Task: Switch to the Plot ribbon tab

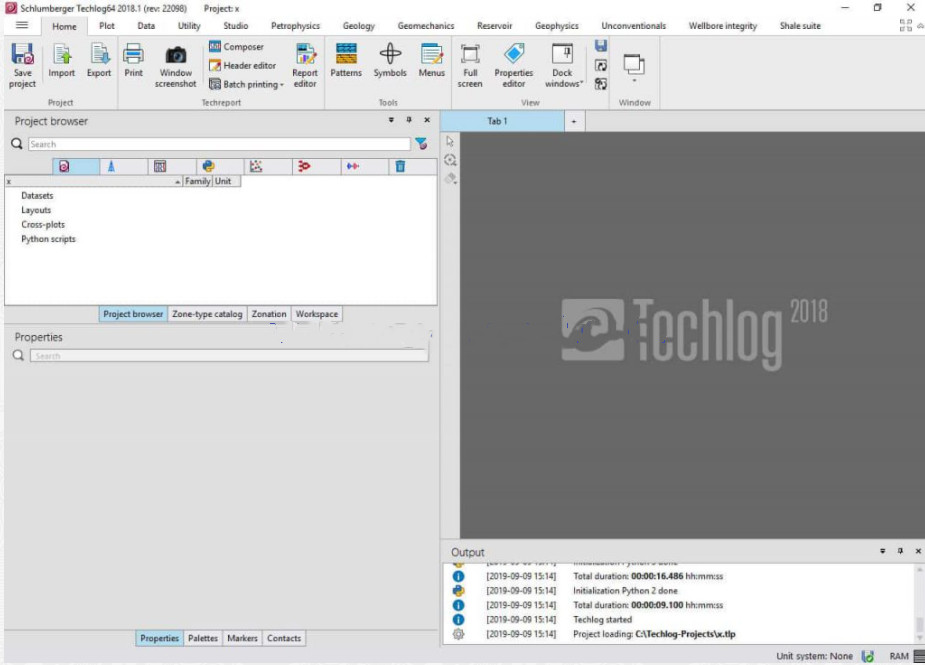Action: click(x=107, y=26)
